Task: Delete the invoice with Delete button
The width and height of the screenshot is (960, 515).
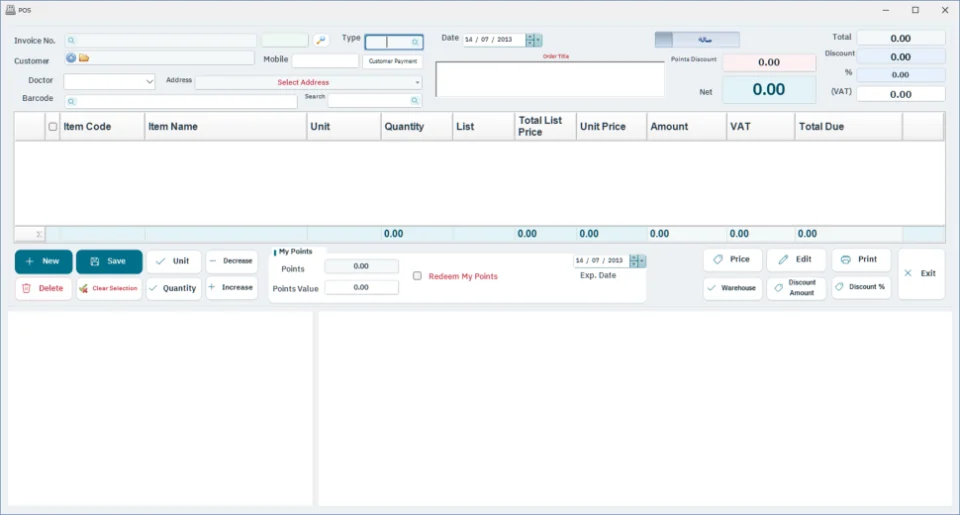Action: click(43, 288)
